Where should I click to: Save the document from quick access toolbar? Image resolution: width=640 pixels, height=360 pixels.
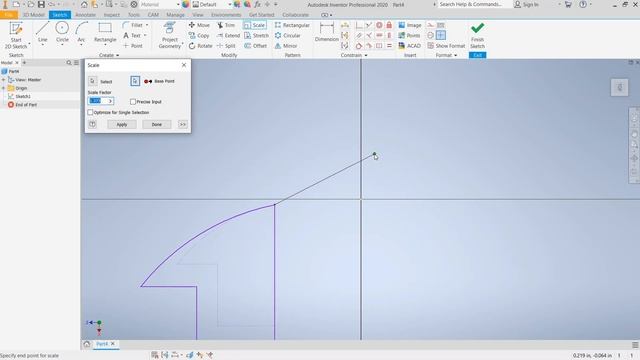point(41,4)
